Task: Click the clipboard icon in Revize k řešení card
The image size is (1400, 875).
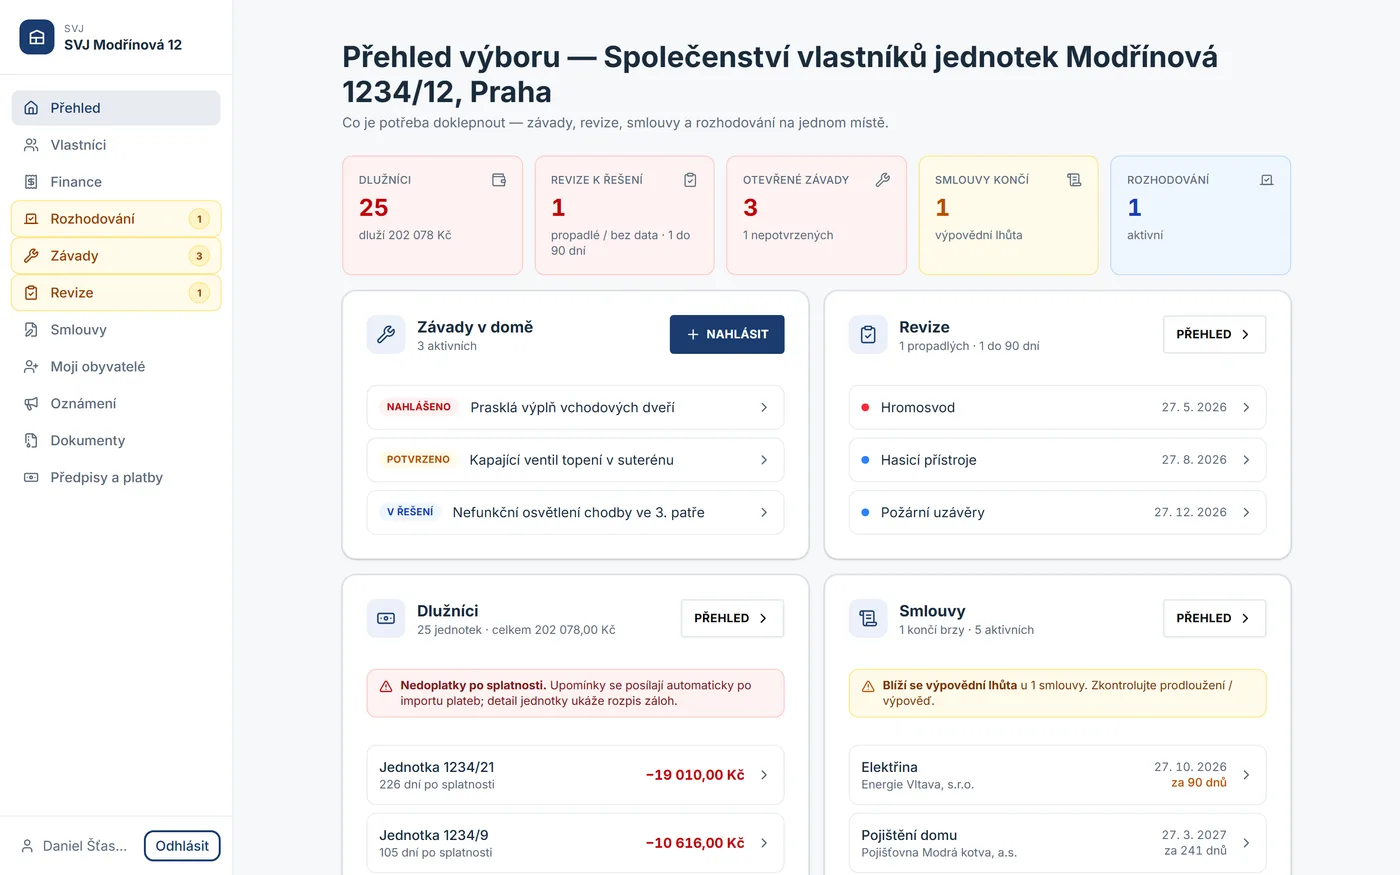Action: 690,180
